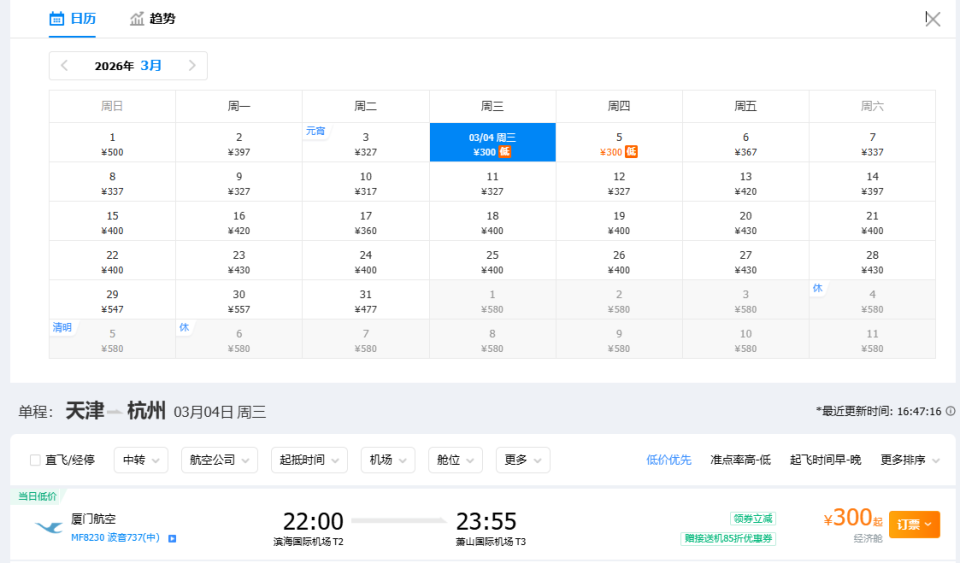Select March 2 priced ¥397
Image resolution: width=960 pixels, height=563 pixels.
click(x=239, y=143)
